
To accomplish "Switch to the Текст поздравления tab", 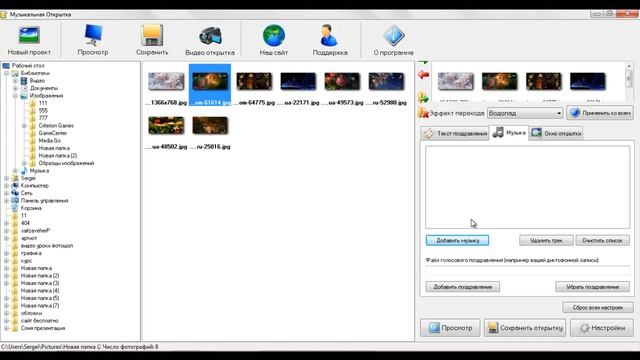I will point(455,133).
